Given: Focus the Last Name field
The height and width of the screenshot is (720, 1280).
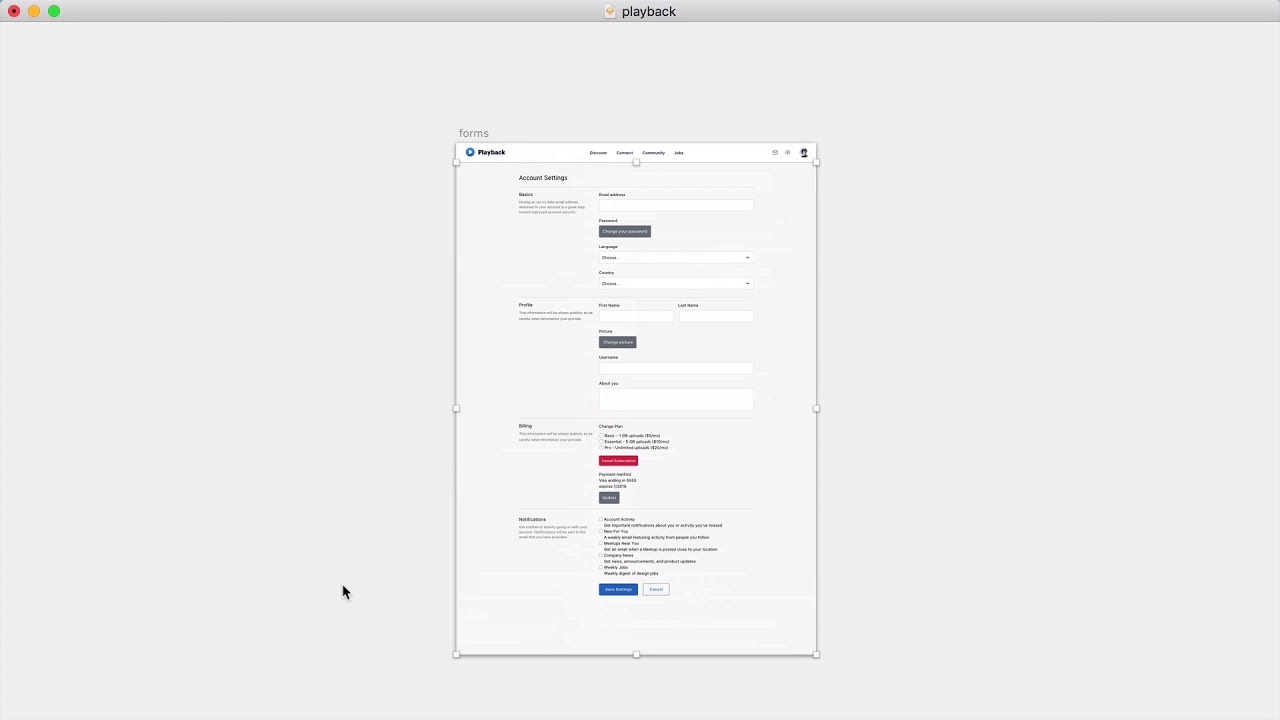Looking at the screenshot, I should point(716,316).
